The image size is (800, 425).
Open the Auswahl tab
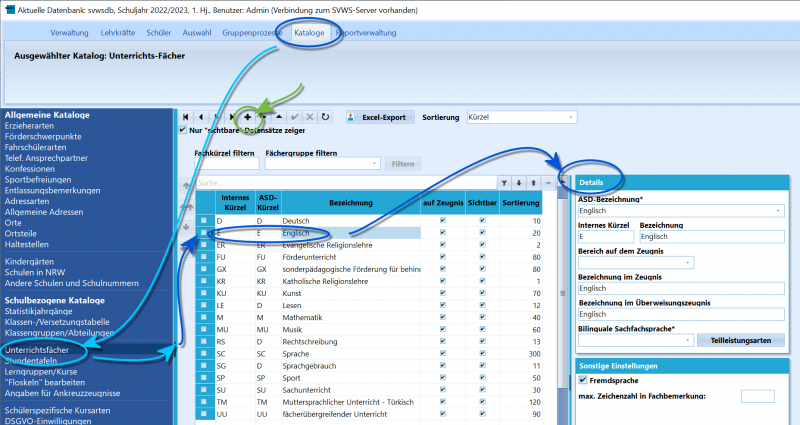197,33
